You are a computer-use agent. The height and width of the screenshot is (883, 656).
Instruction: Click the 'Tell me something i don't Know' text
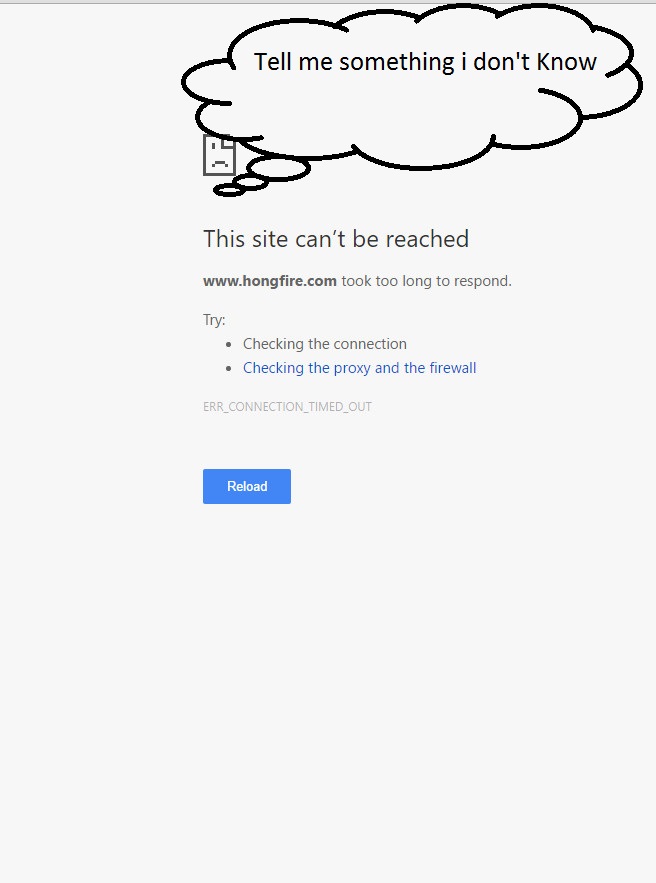click(x=425, y=61)
